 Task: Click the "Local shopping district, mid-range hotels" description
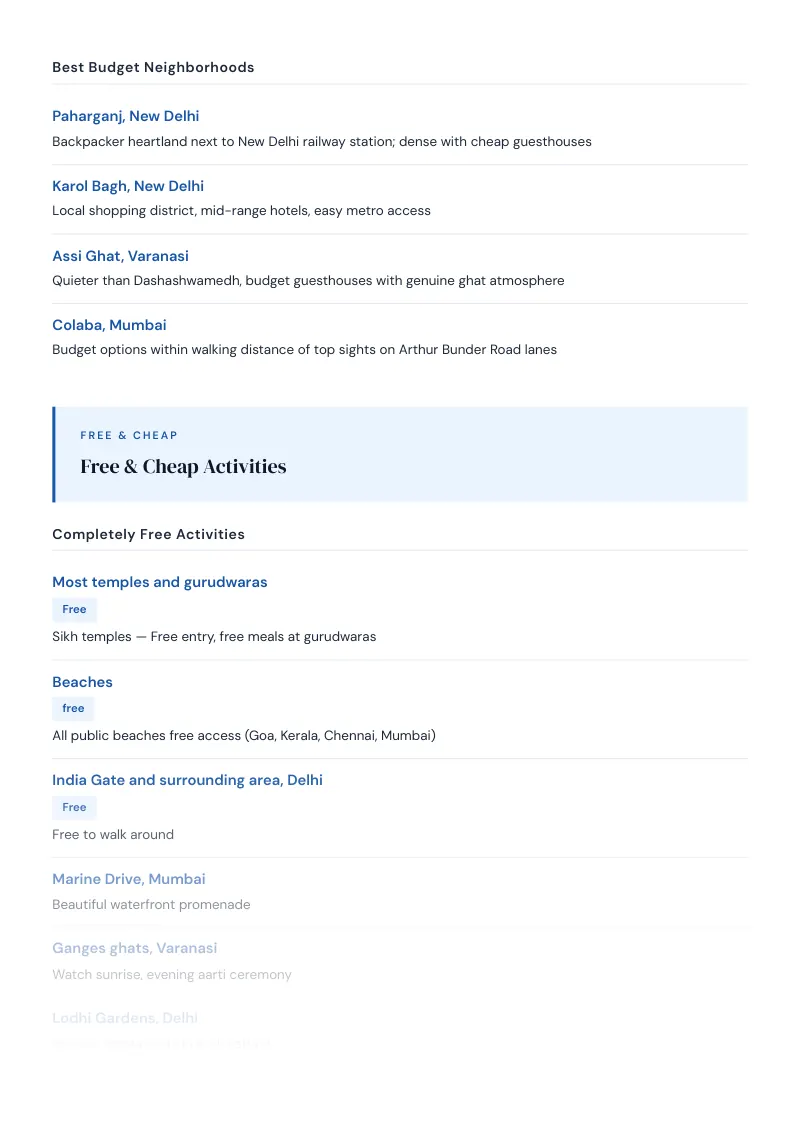[x=241, y=211]
